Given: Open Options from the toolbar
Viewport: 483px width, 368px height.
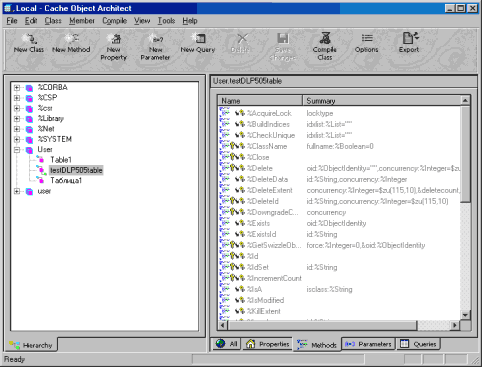Looking at the screenshot, I should tap(367, 38).
